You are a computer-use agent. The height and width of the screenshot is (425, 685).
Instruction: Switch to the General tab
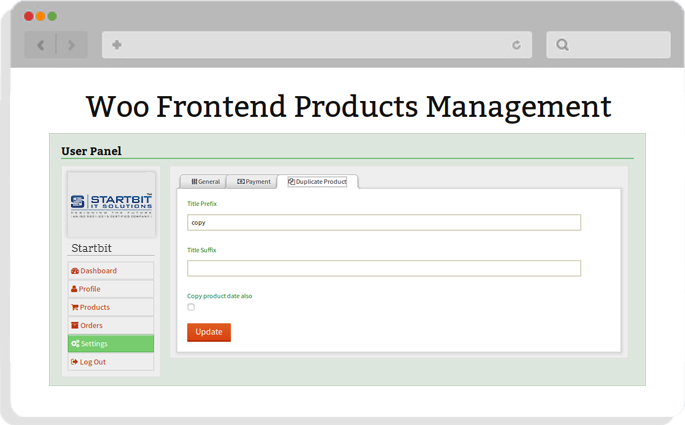[205, 182]
